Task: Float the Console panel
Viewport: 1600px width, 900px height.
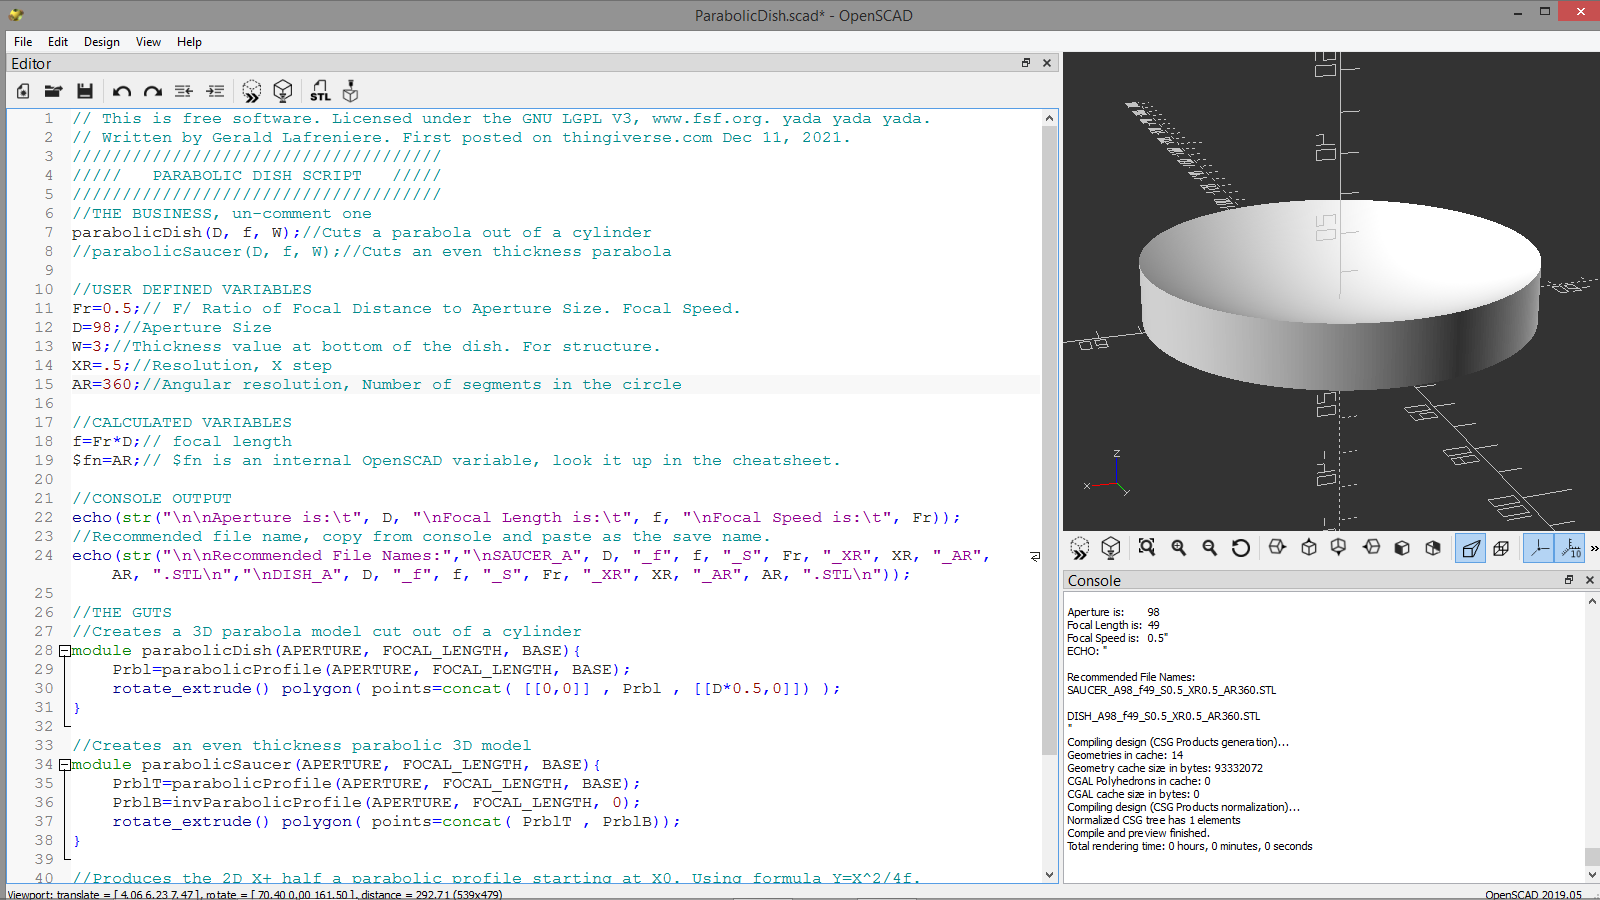Action: coord(1569,580)
